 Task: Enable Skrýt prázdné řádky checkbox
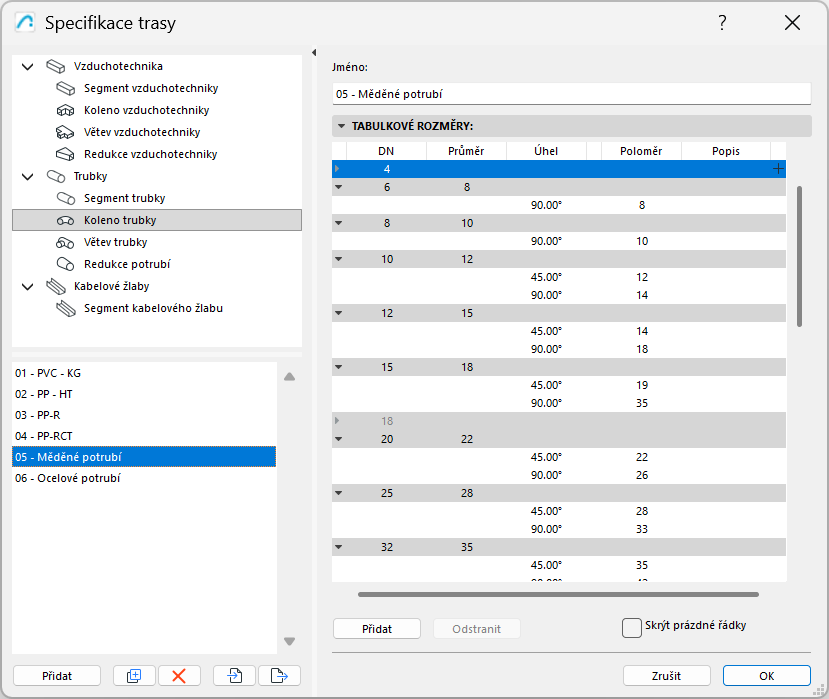coord(631,627)
